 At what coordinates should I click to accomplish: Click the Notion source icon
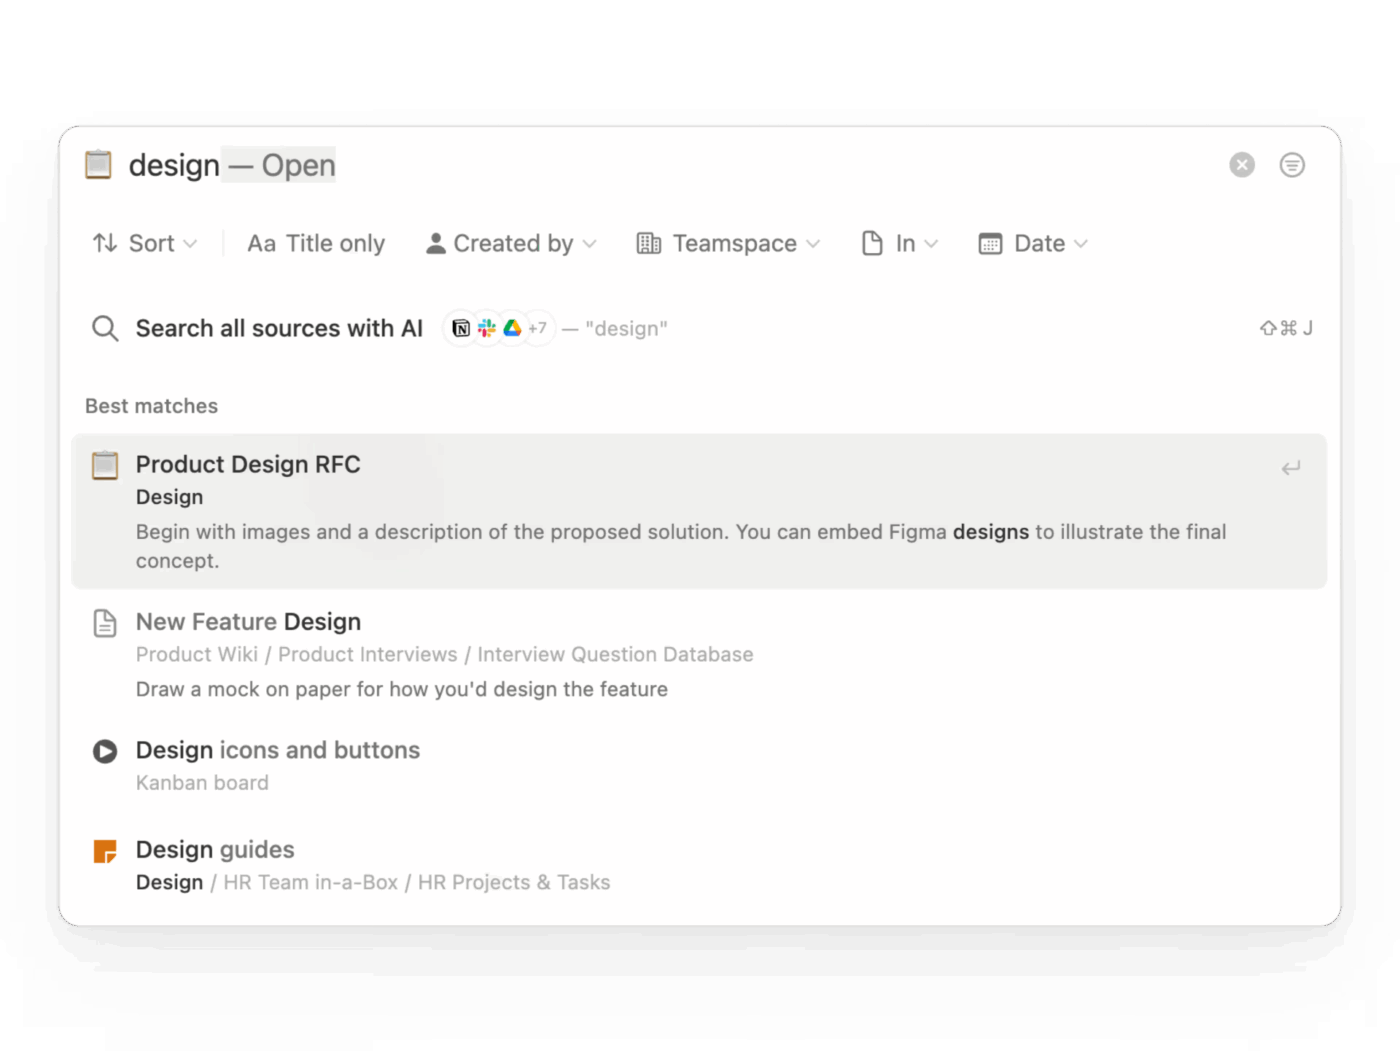(x=461, y=328)
